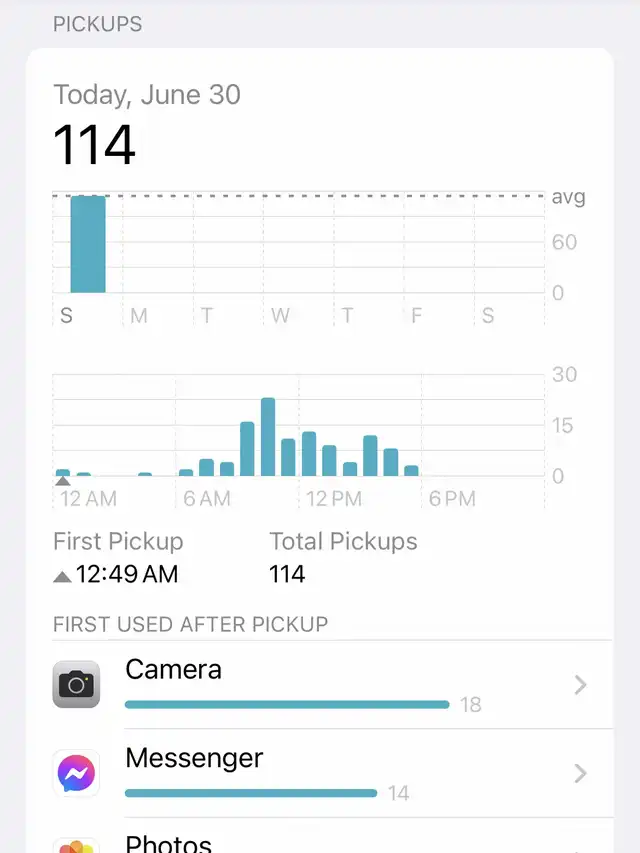Select Wednesday column in weekly chart

coord(298,258)
